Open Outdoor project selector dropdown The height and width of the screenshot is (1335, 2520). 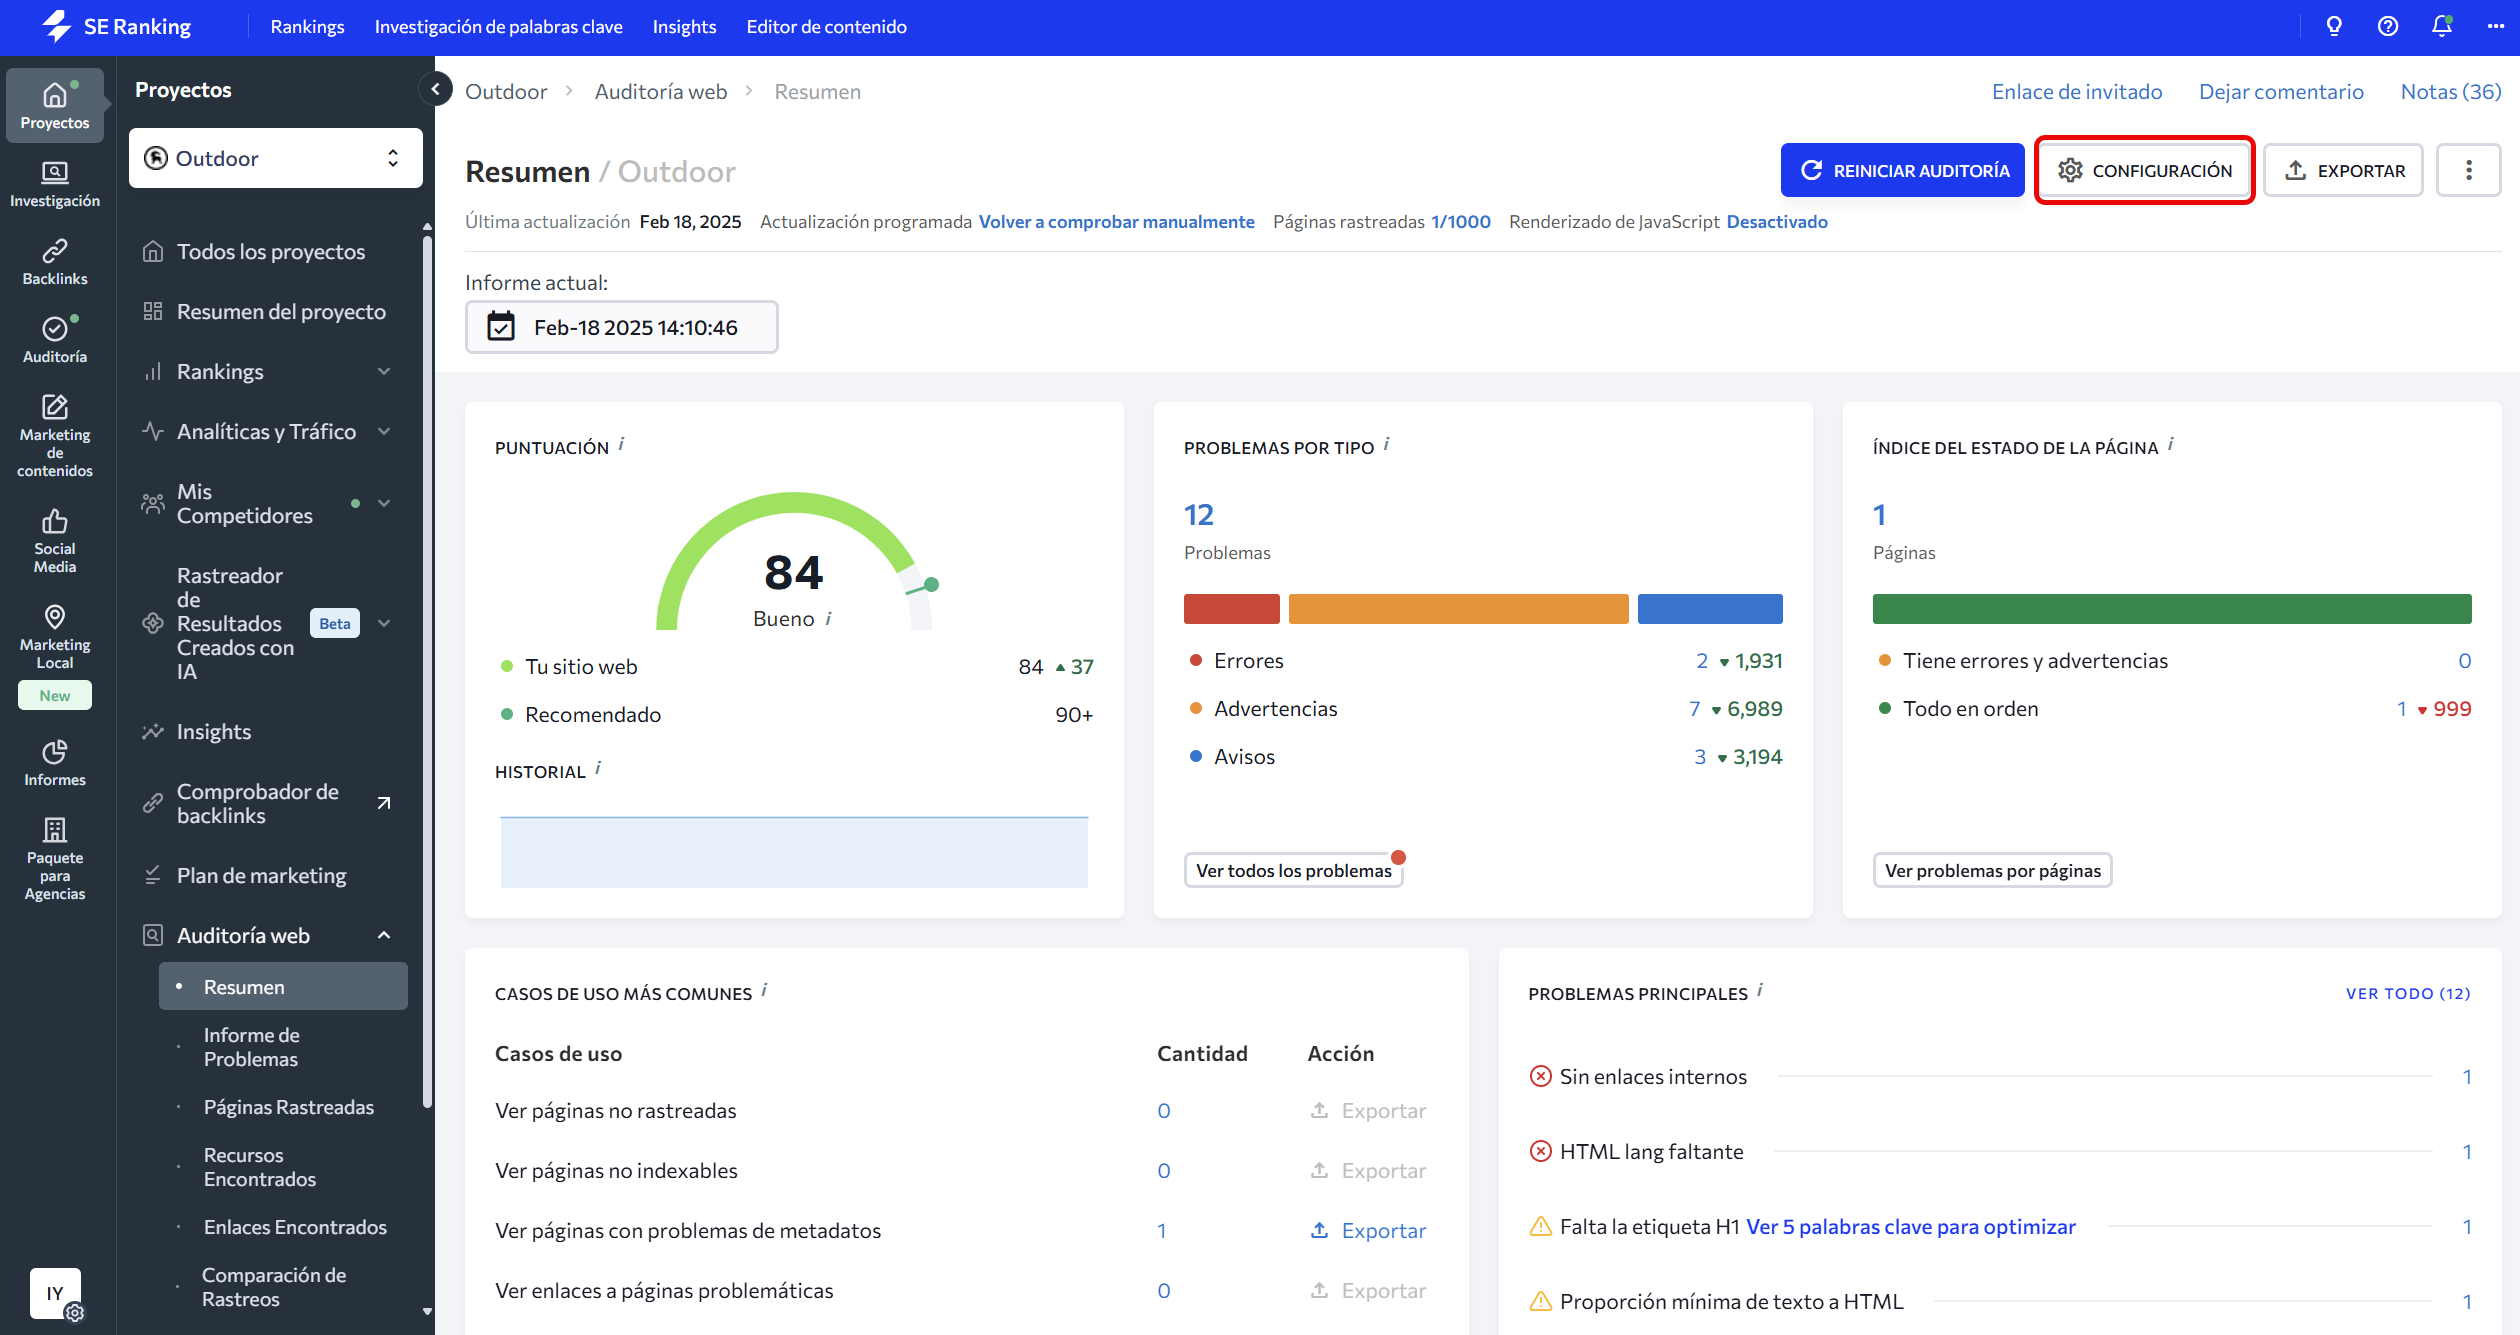tap(276, 158)
